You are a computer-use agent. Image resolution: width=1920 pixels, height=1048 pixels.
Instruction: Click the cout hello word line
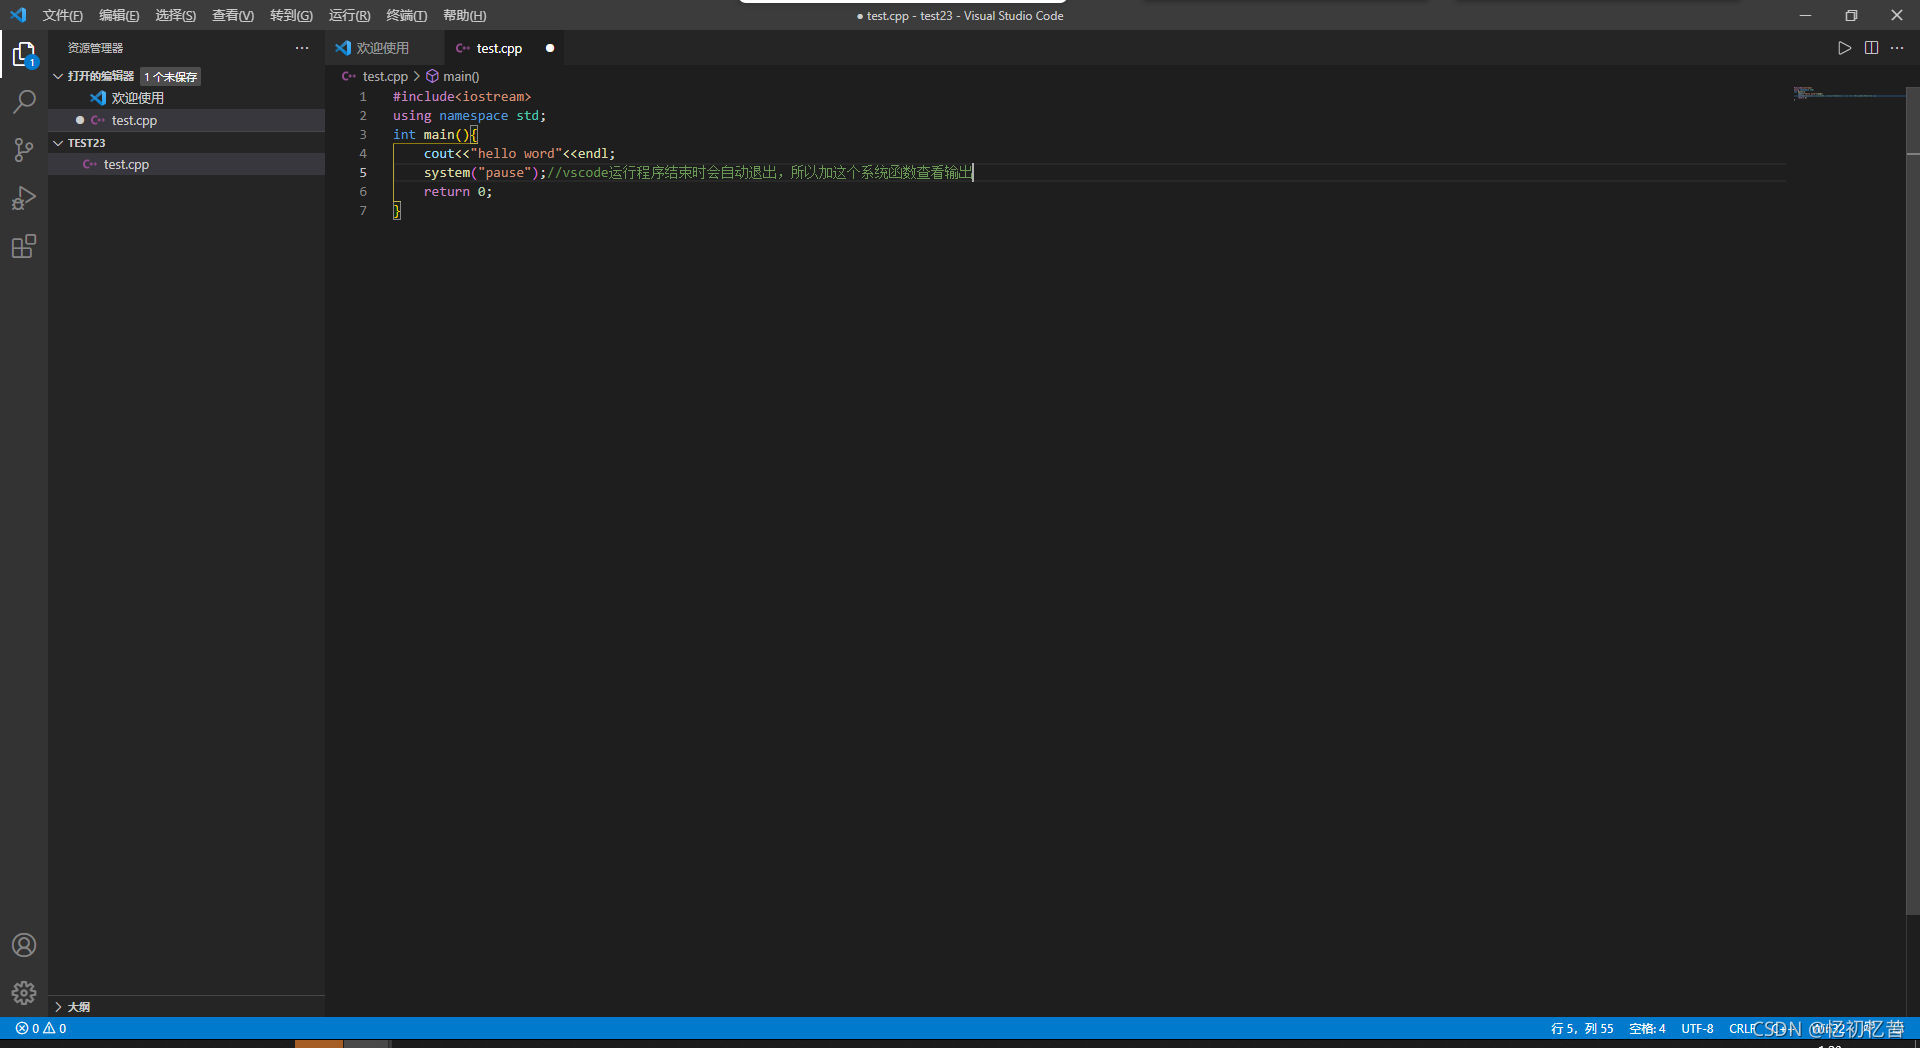pyautogui.click(x=520, y=154)
